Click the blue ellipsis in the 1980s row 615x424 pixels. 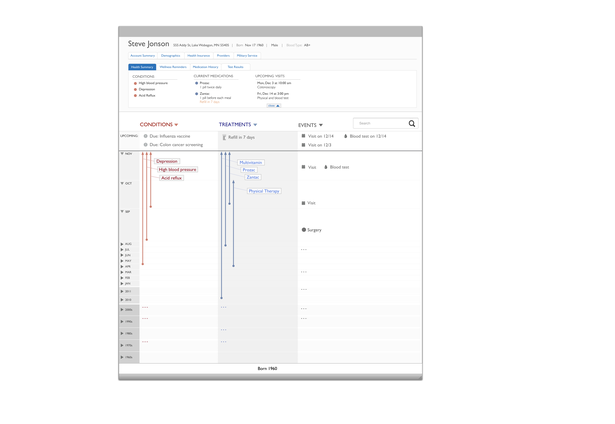click(224, 330)
